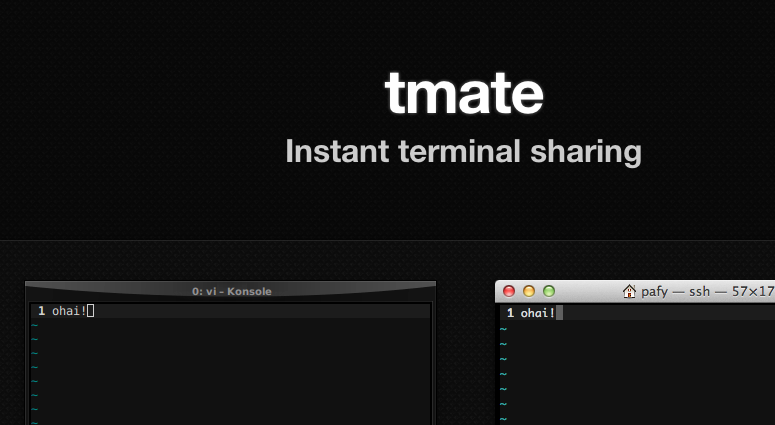Click line number 1 in Konsole window

click(x=42, y=311)
